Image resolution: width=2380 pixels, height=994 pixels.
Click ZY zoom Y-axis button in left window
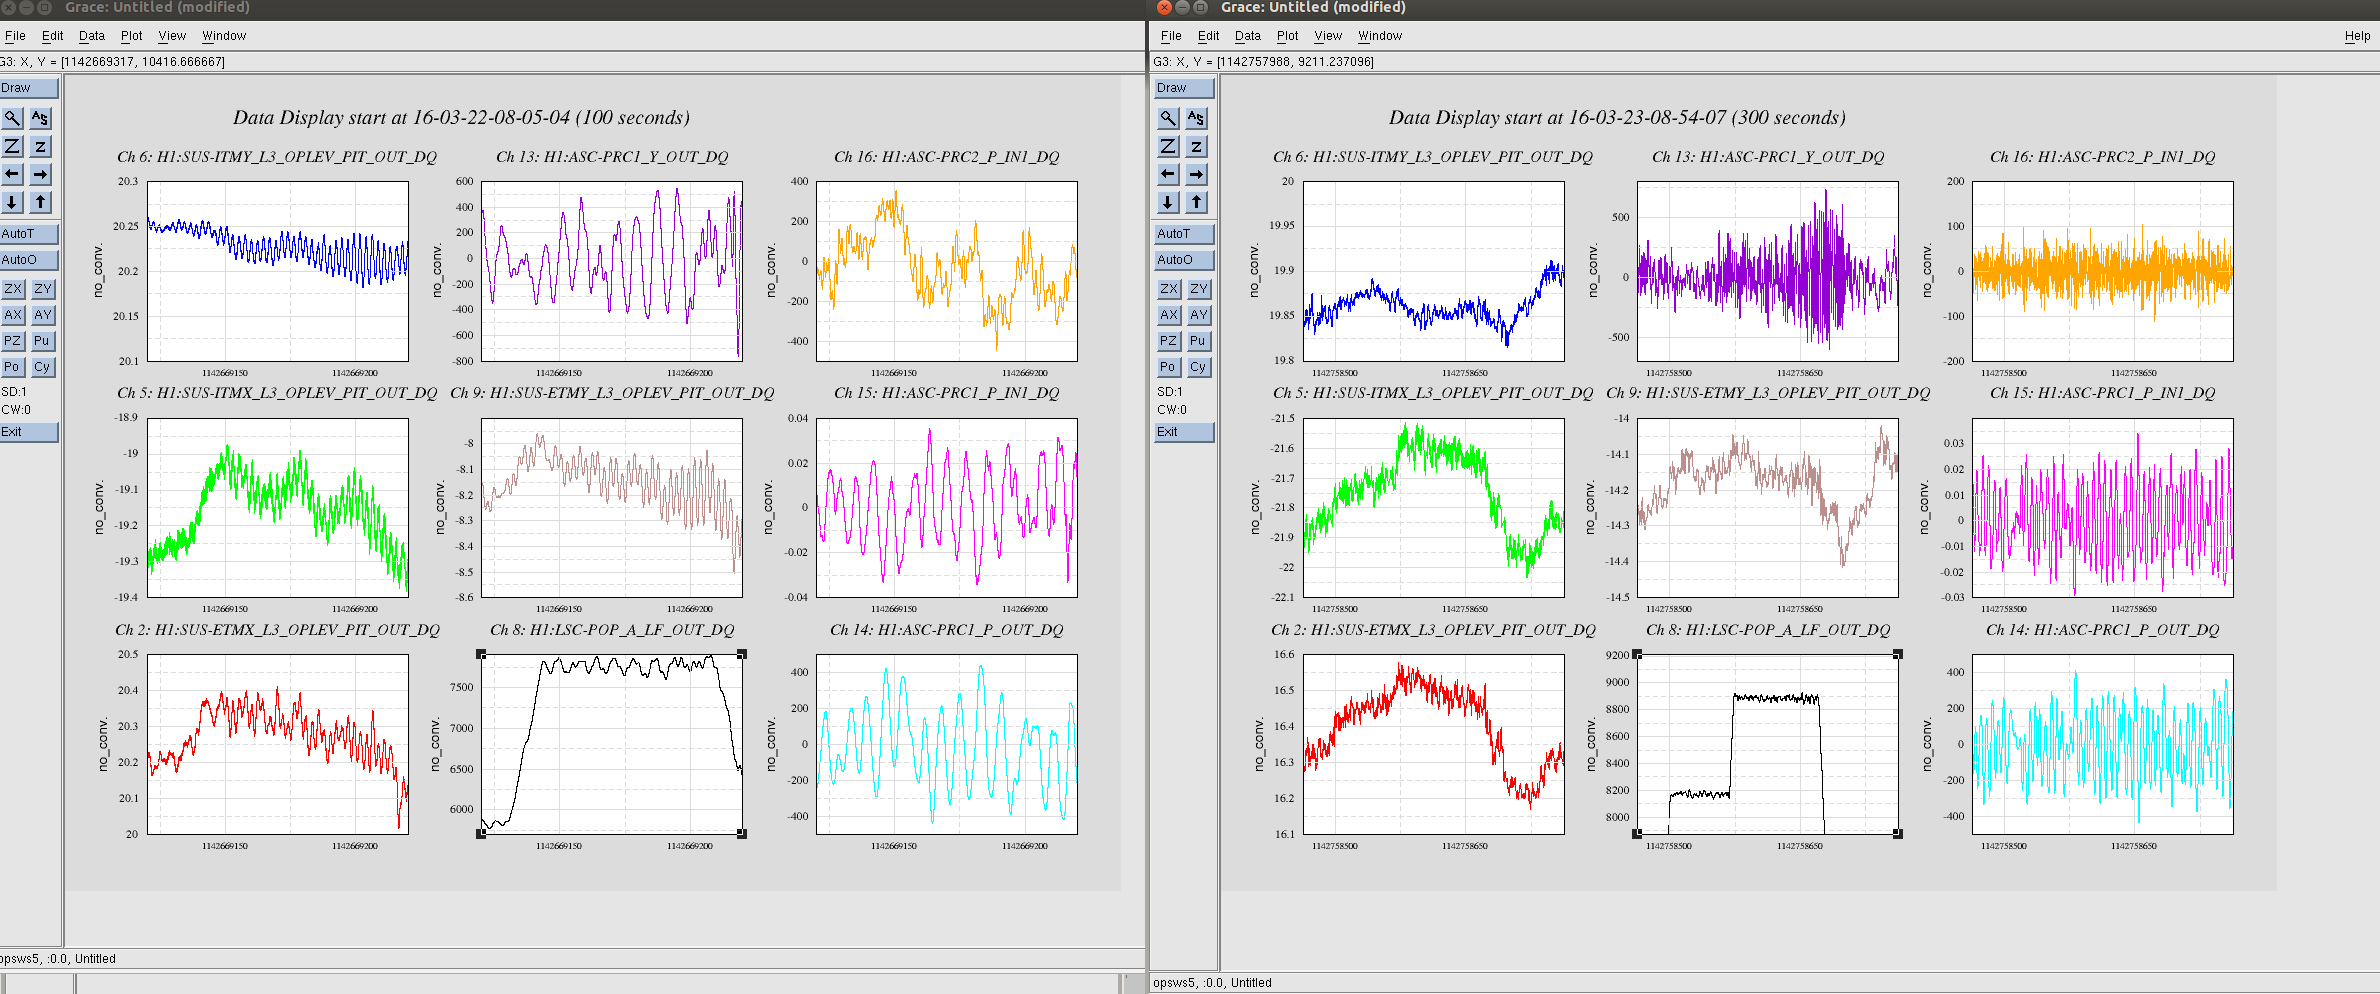click(x=42, y=289)
